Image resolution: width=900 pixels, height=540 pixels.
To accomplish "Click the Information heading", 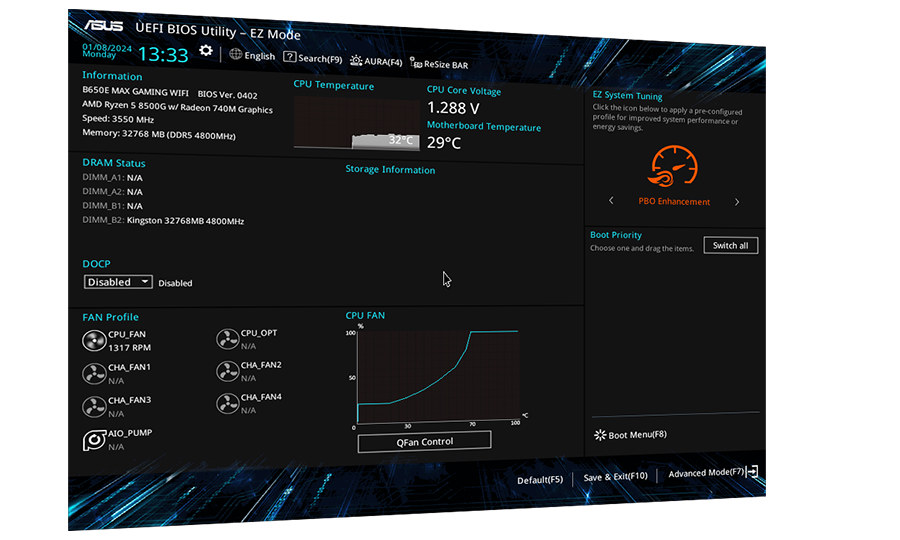I will coord(112,76).
